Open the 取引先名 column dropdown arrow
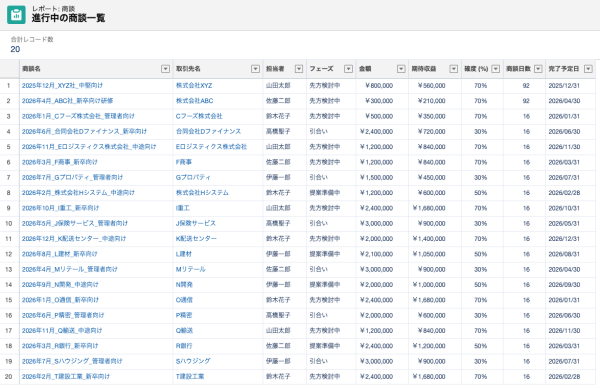Viewport: 600px width, 388px height. click(x=255, y=69)
